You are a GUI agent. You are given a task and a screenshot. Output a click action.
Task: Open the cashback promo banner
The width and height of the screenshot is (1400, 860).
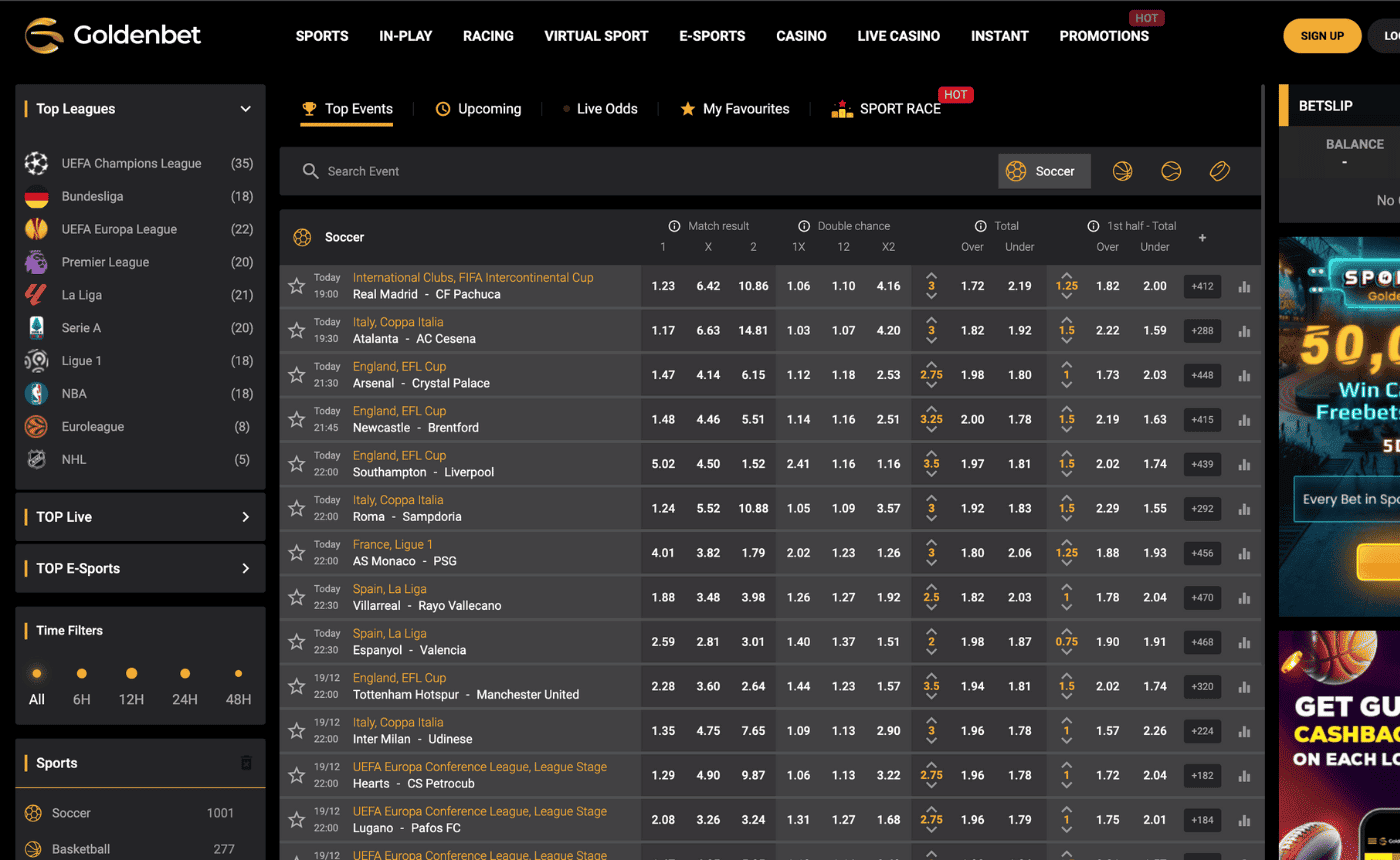pyautogui.click(x=1340, y=745)
